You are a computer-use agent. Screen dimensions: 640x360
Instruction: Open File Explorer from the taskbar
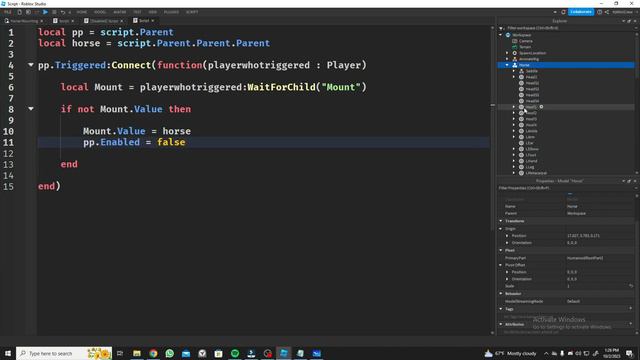(137, 353)
